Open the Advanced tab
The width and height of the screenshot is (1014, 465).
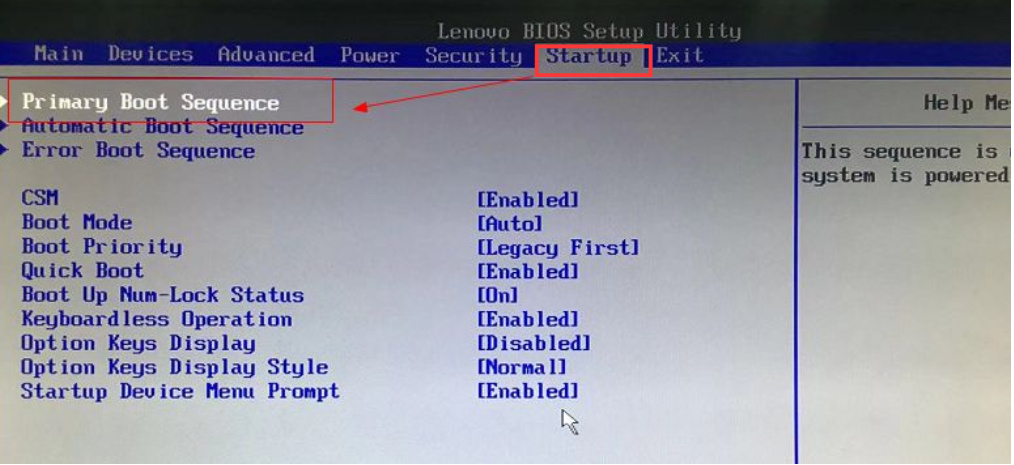(x=266, y=54)
